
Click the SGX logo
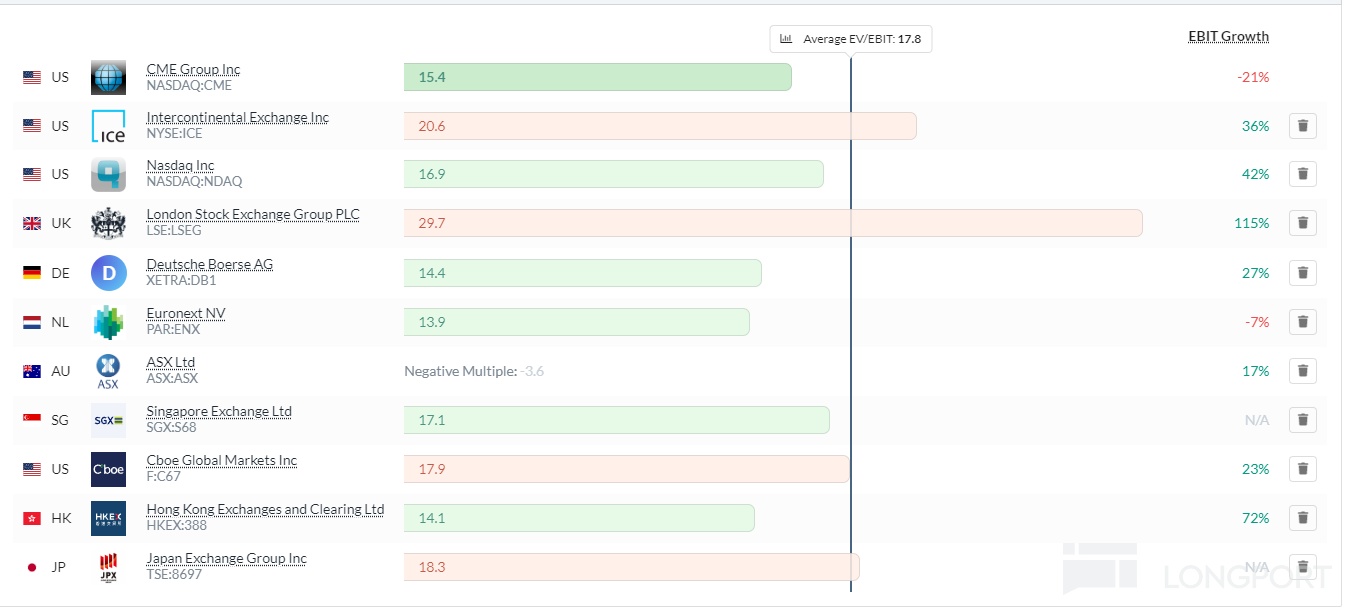[x=108, y=420]
